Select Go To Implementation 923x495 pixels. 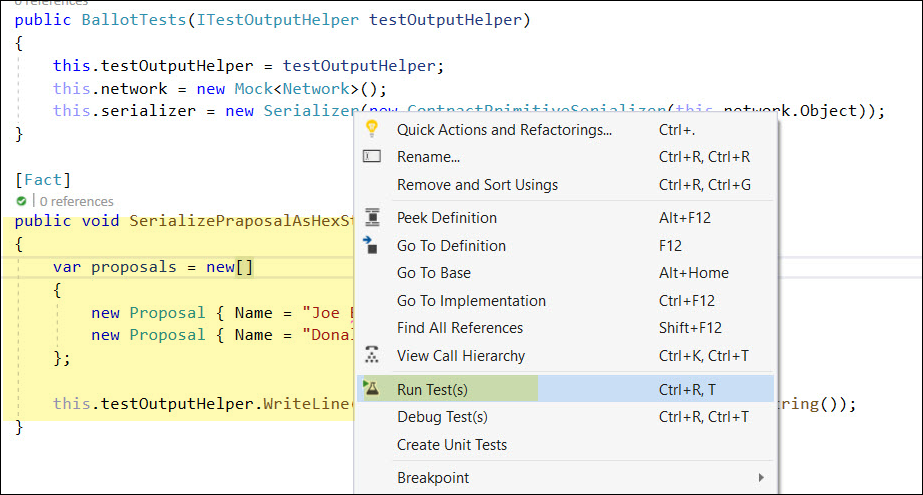(x=471, y=301)
